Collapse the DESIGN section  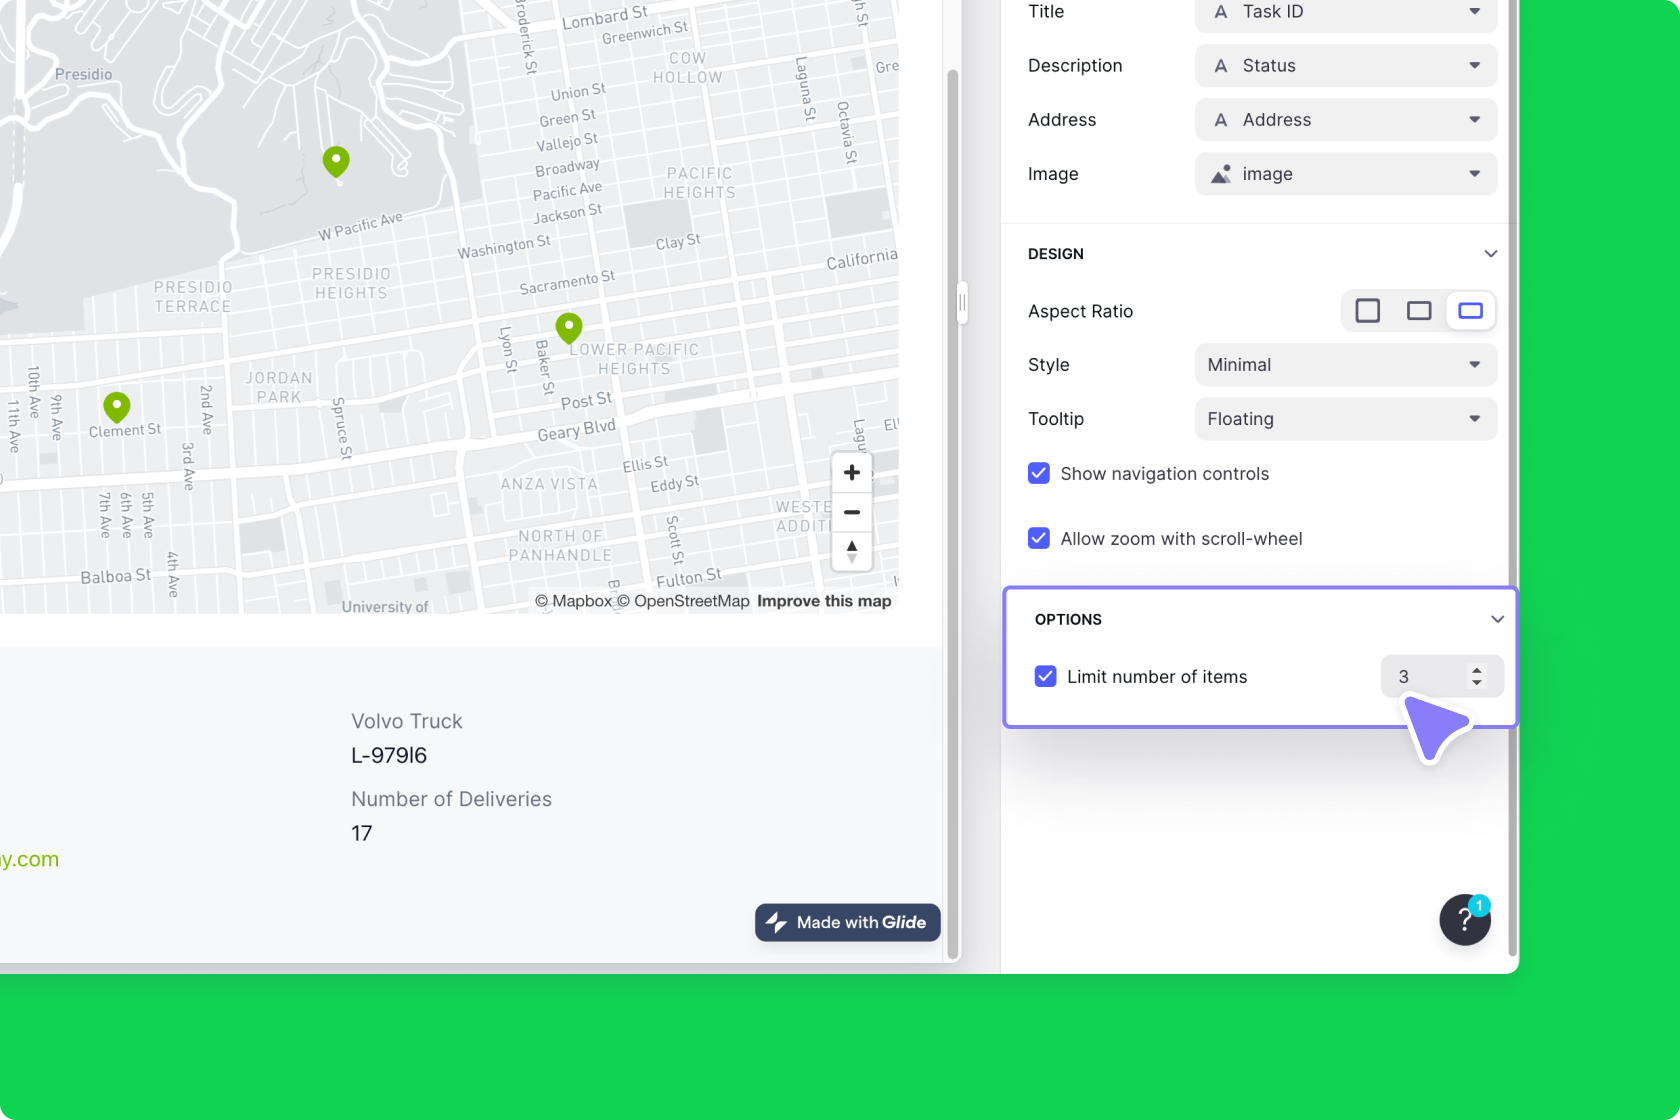click(1490, 253)
